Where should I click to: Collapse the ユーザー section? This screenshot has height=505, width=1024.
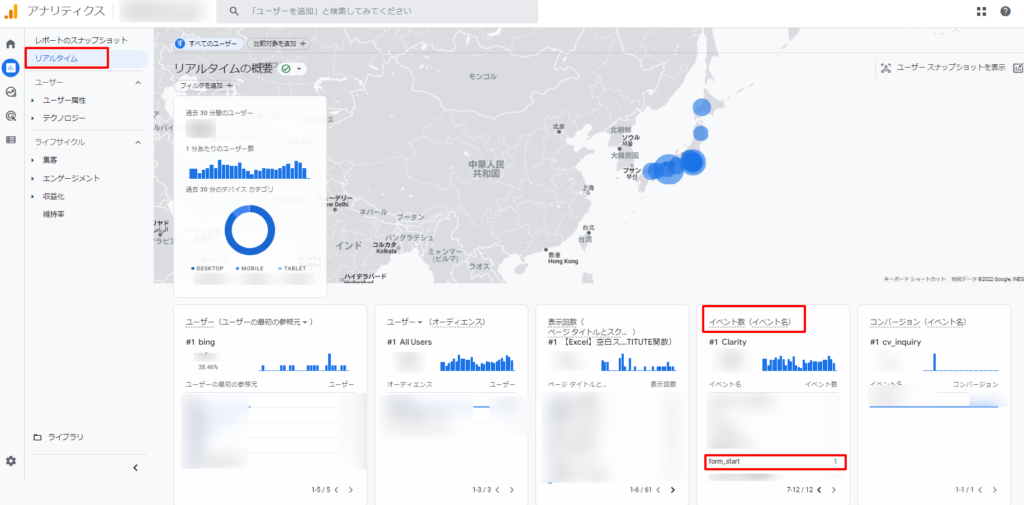pyautogui.click(x=138, y=83)
